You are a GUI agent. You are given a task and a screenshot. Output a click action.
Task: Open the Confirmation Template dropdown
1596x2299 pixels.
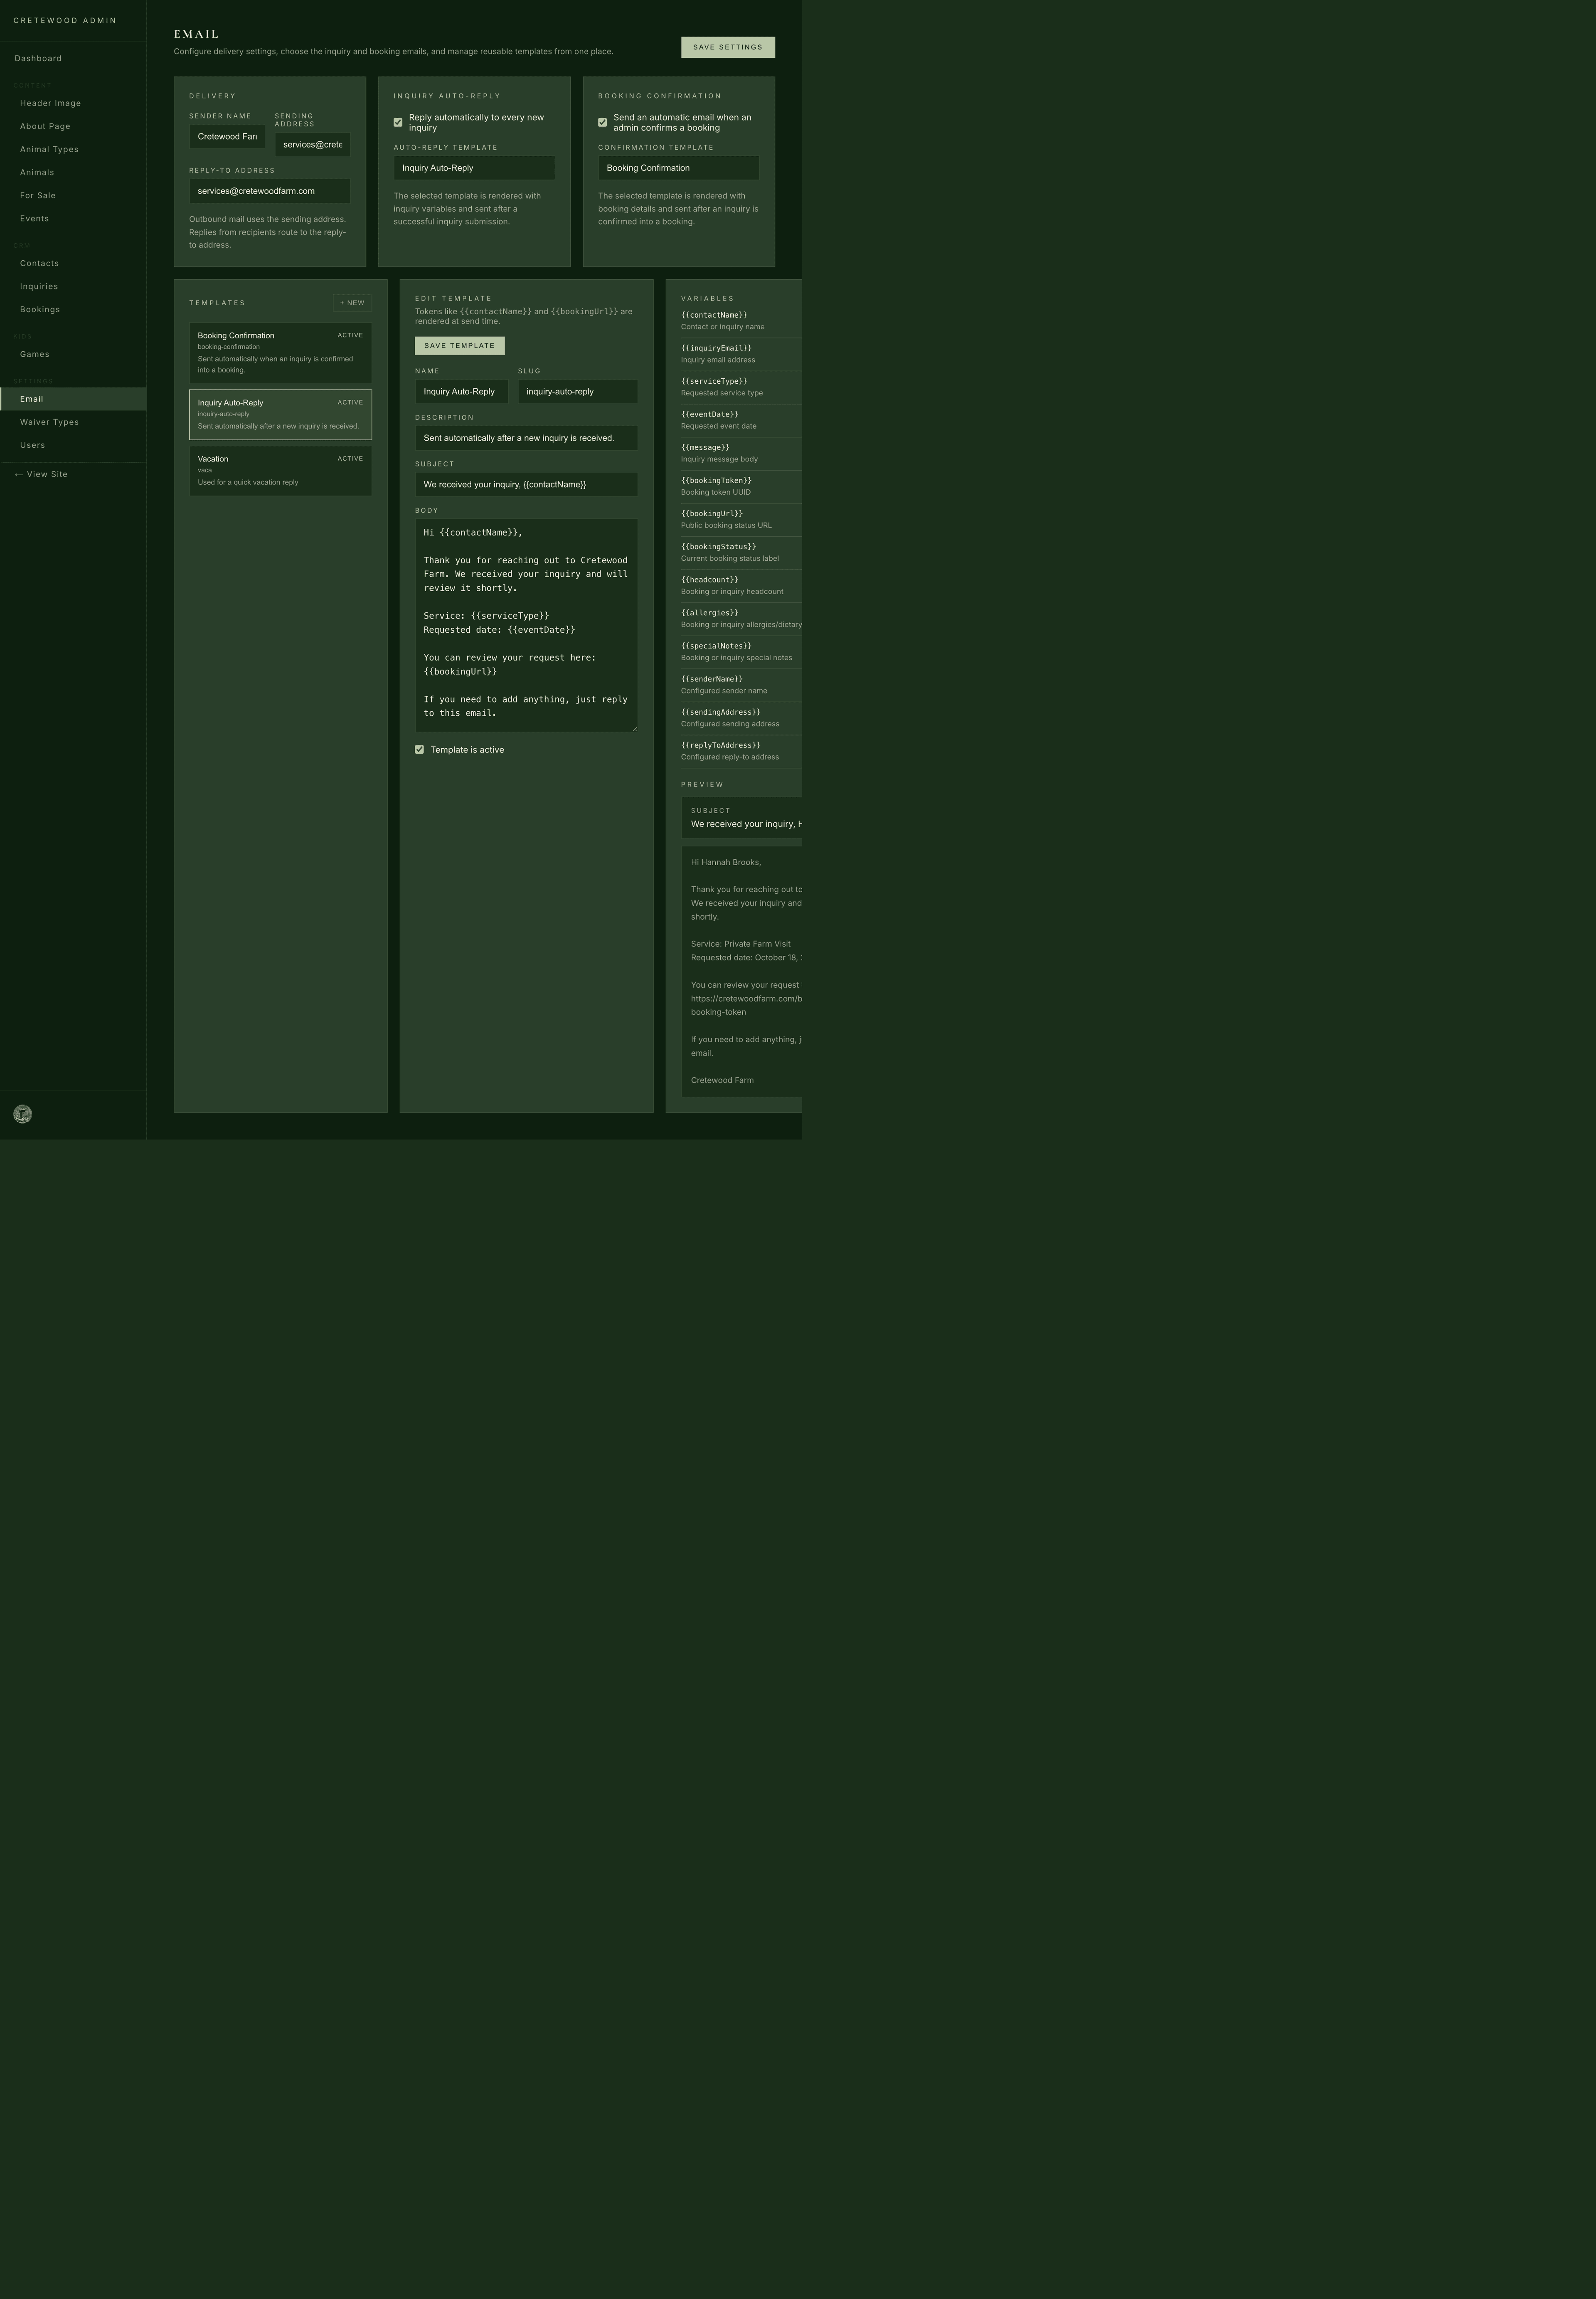[x=677, y=167]
